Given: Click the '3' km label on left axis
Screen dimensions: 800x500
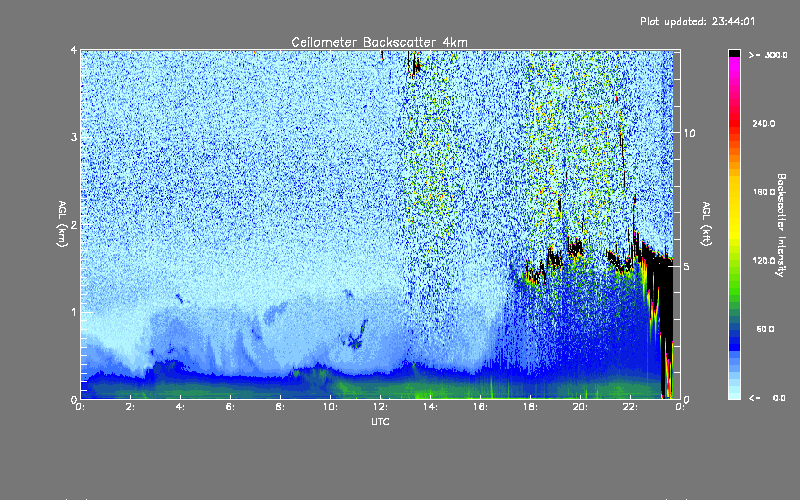Looking at the screenshot, I should pos(74,137).
